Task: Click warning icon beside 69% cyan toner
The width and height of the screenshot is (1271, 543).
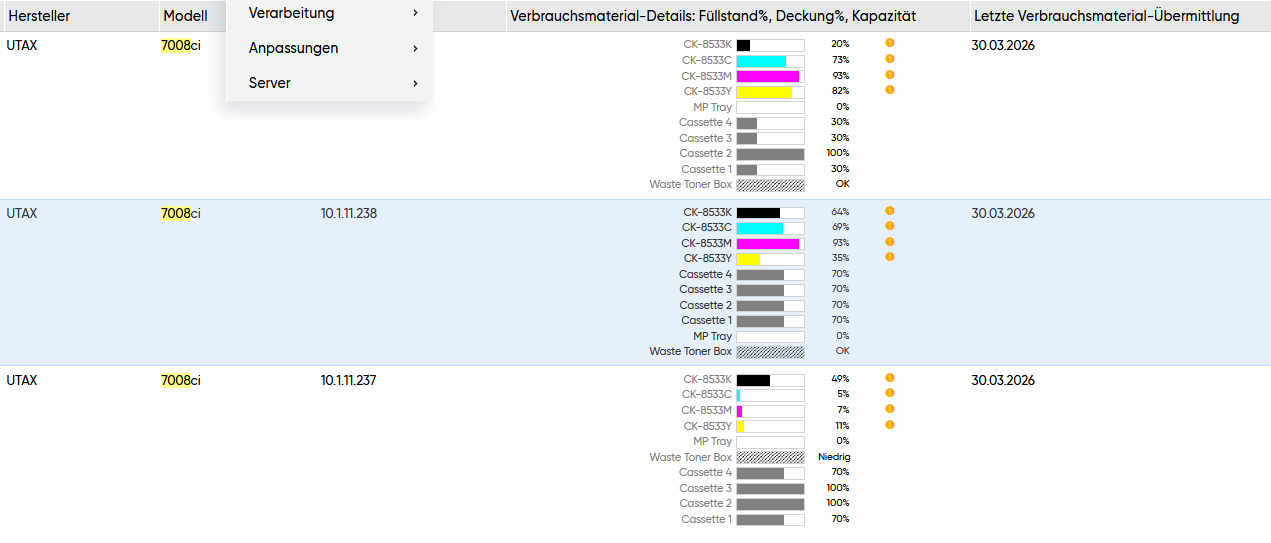Action: tap(889, 226)
